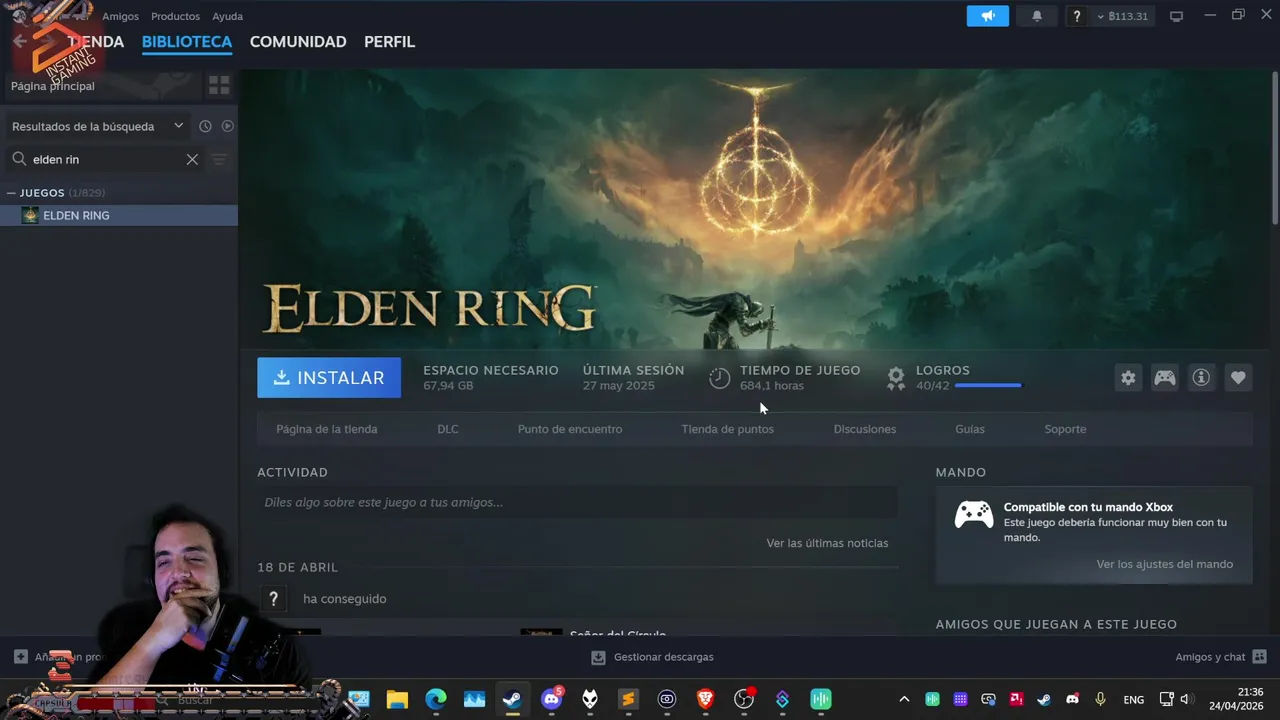Image resolution: width=1280 pixels, height=720 pixels.
Task: Open controller settings gamepad icon
Action: pos(1165,378)
